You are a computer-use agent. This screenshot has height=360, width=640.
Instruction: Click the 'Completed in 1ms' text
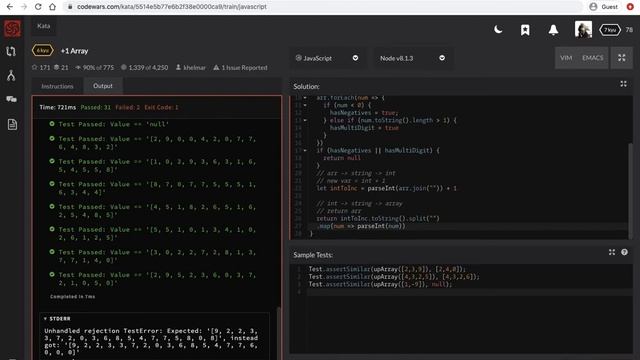73,297
